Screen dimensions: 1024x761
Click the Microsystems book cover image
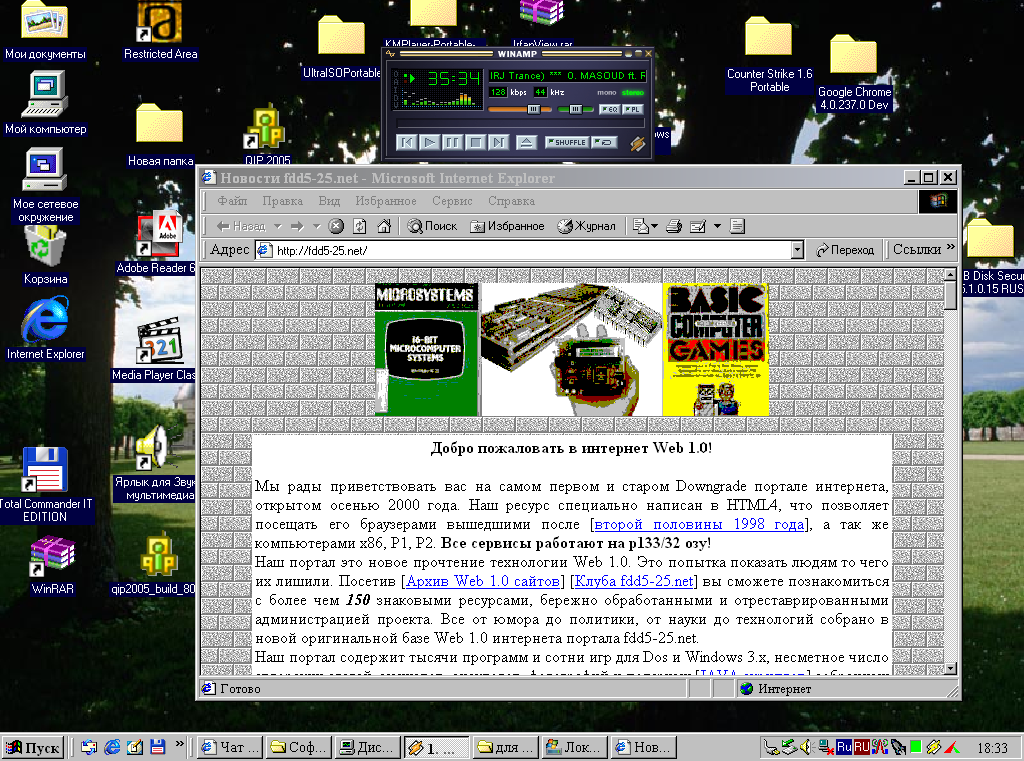tap(426, 349)
